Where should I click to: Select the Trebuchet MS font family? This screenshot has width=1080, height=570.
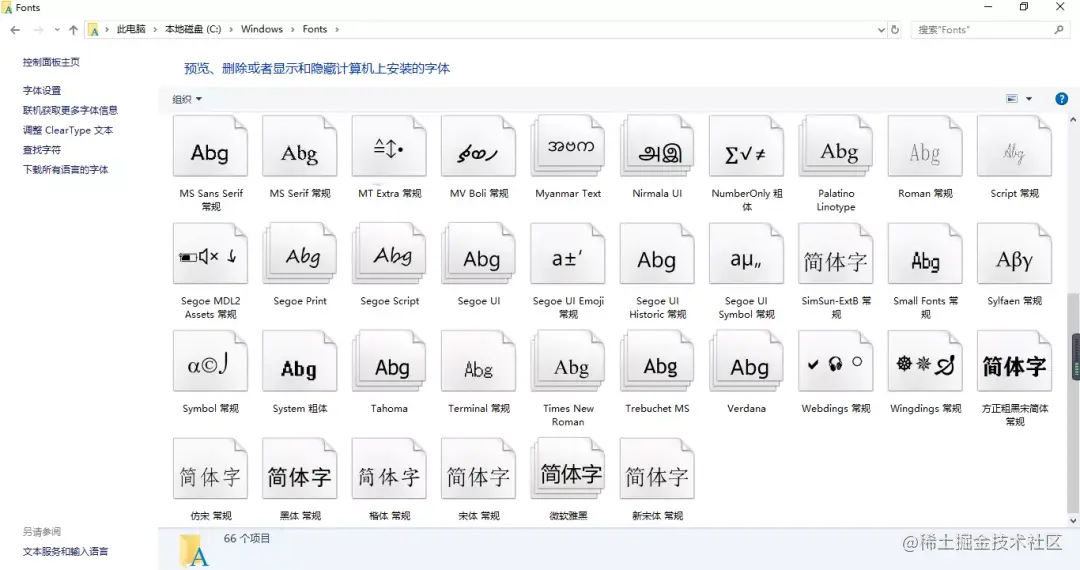click(x=657, y=361)
